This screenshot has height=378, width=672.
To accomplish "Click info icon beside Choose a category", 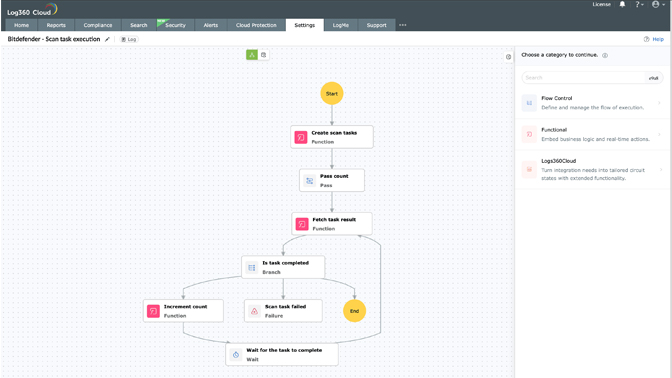I will [605, 55].
